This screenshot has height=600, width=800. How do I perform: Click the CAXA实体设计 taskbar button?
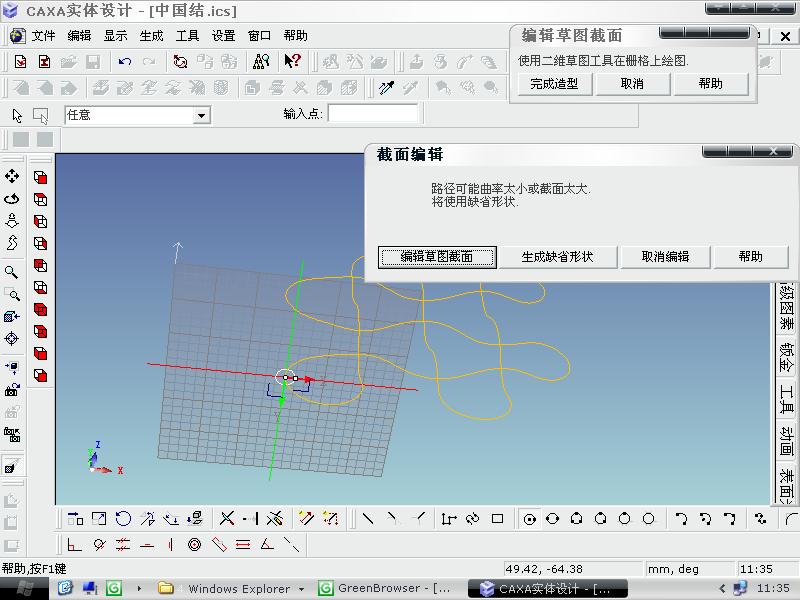[x=547, y=589]
